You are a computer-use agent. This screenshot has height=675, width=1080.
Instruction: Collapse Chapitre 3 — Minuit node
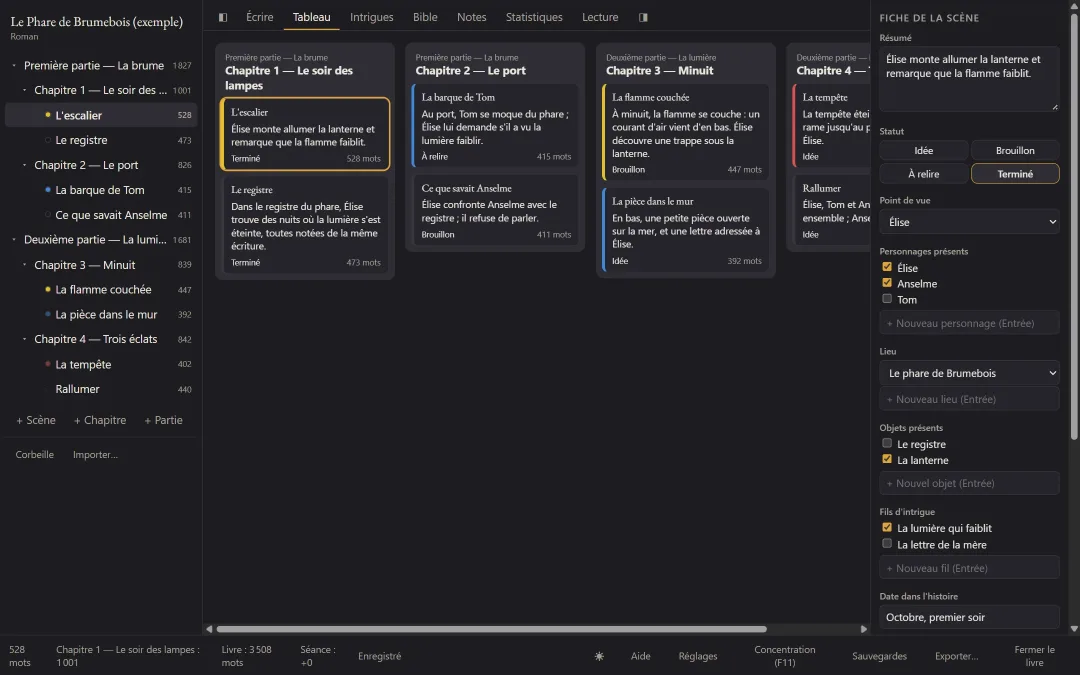pyautogui.click(x=25, y=264)
